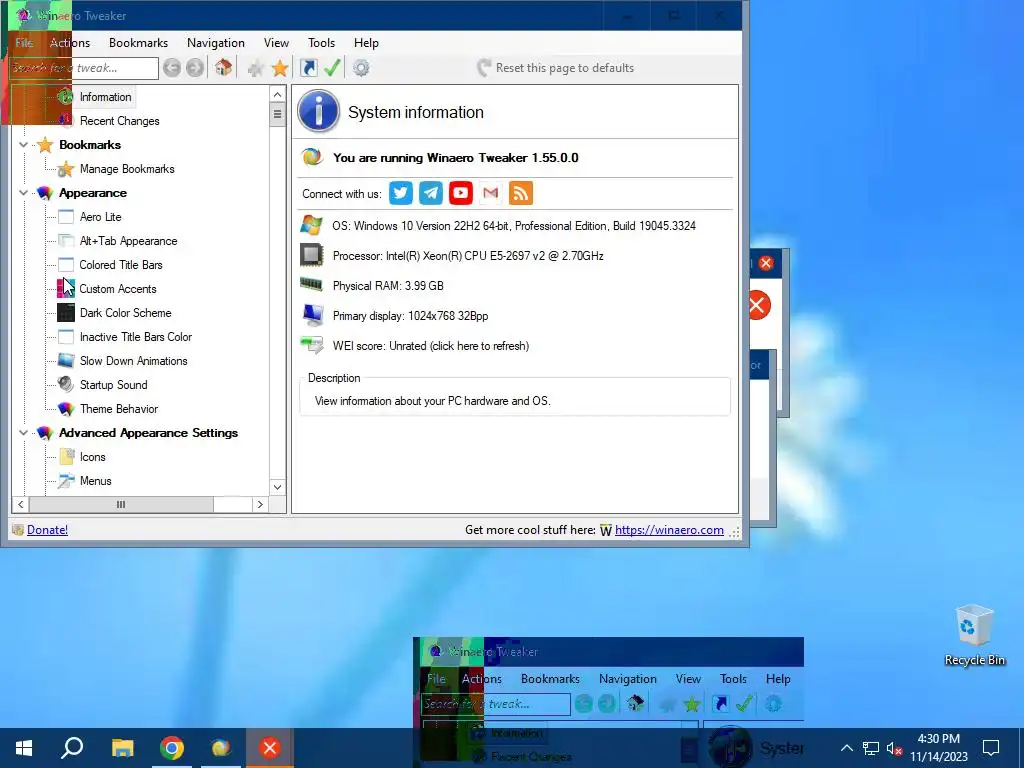Select Custom Accents tree item

point(118,289)
